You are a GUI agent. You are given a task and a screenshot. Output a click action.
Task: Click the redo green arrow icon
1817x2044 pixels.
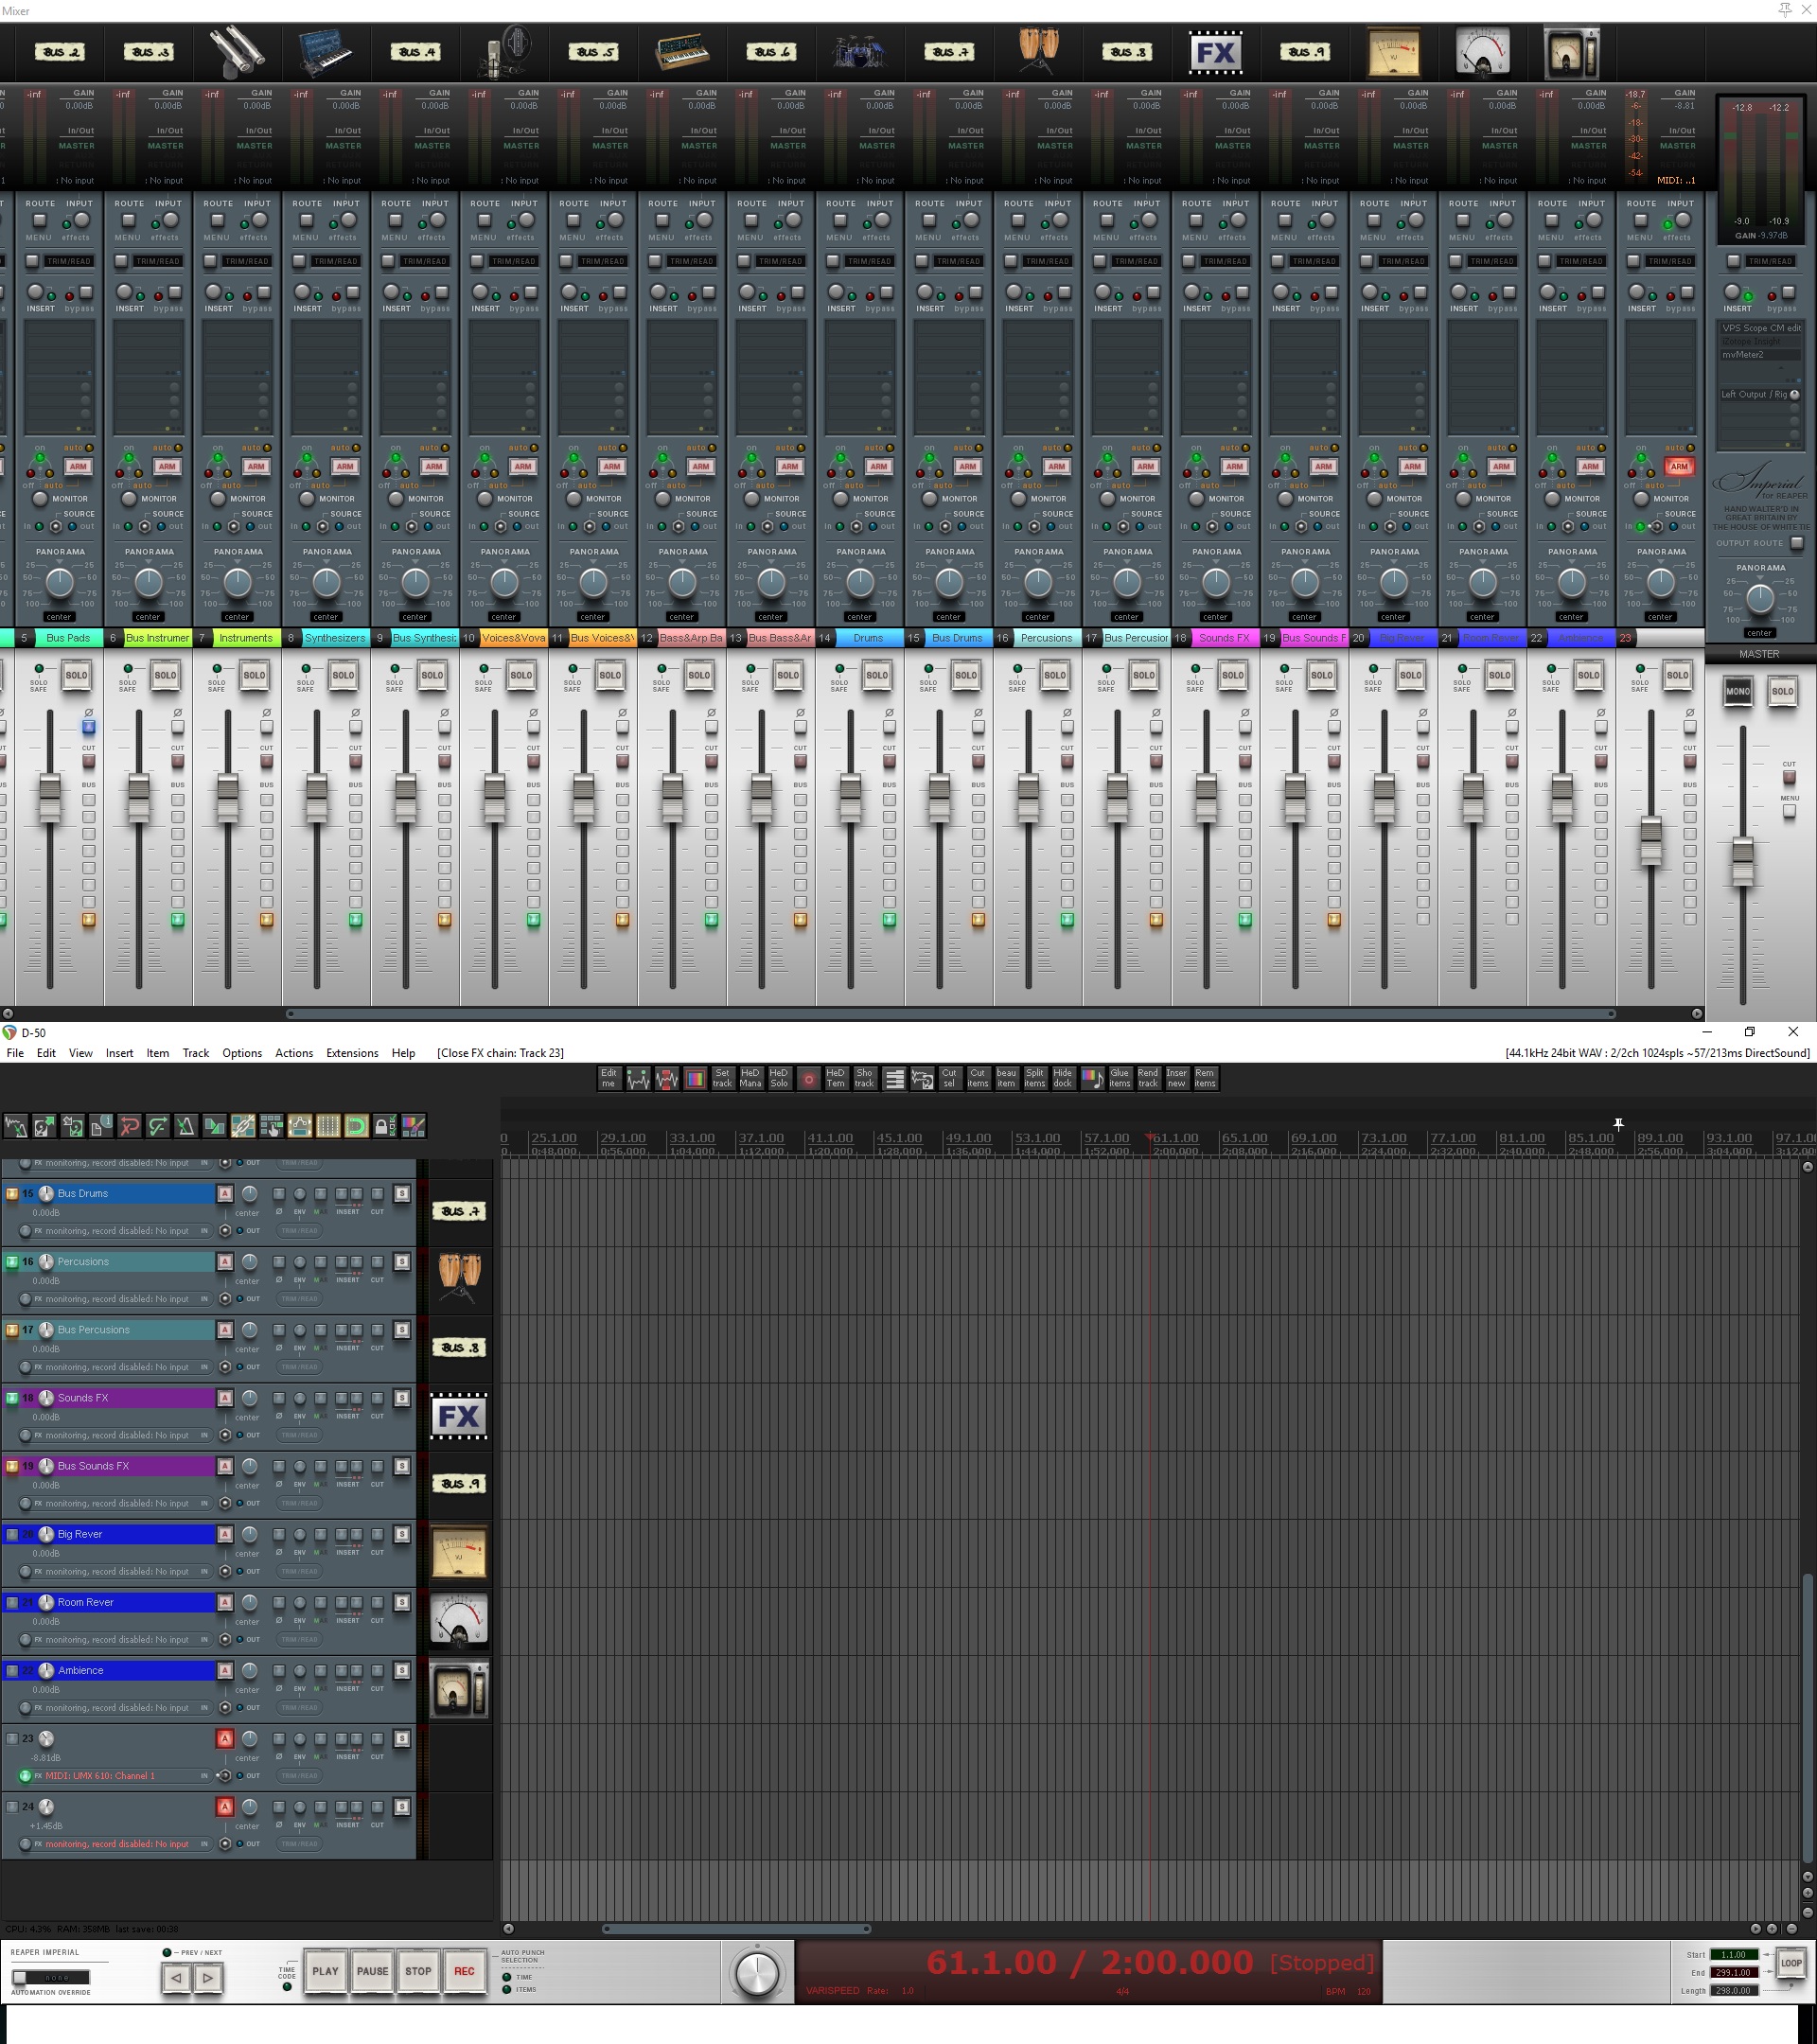pyautogui.click(x=158, y=1127)
